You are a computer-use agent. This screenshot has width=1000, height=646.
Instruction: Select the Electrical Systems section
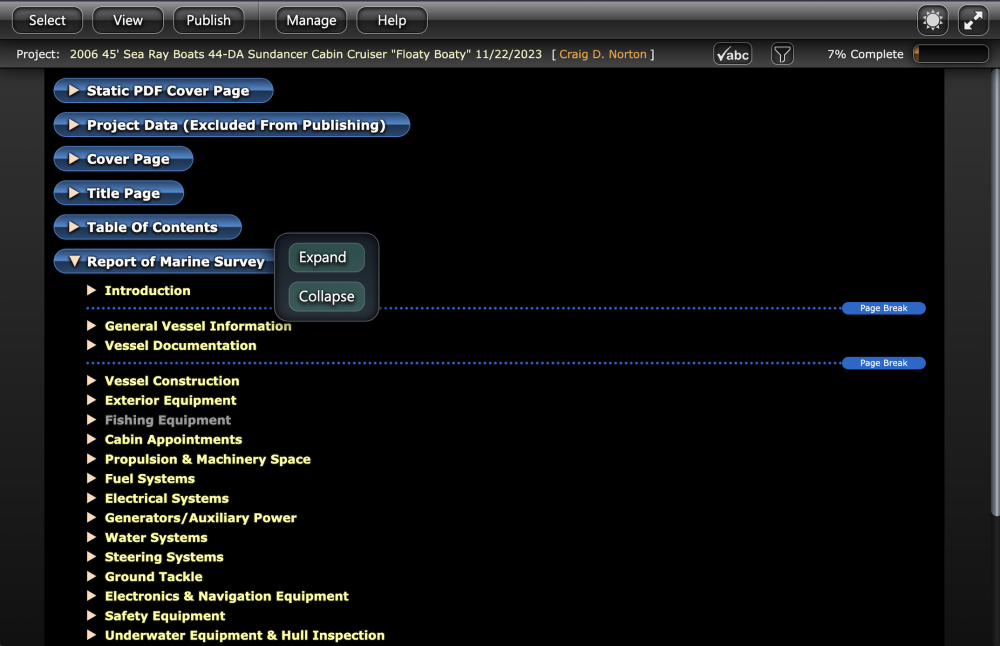[x=166, y=498]
